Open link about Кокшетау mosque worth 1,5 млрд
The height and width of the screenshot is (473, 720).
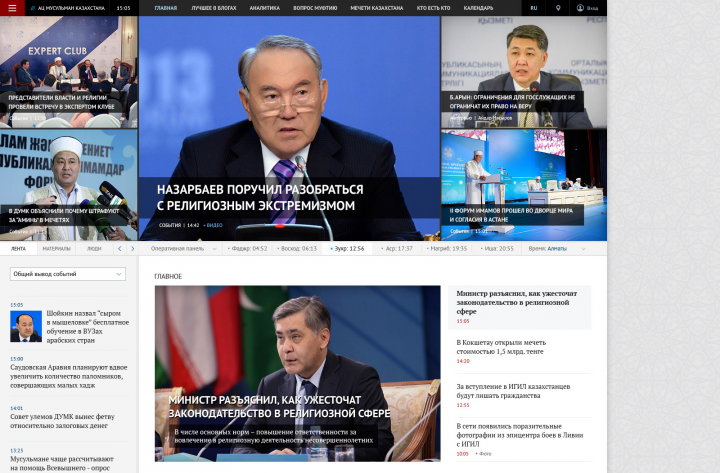pos(501,347)
